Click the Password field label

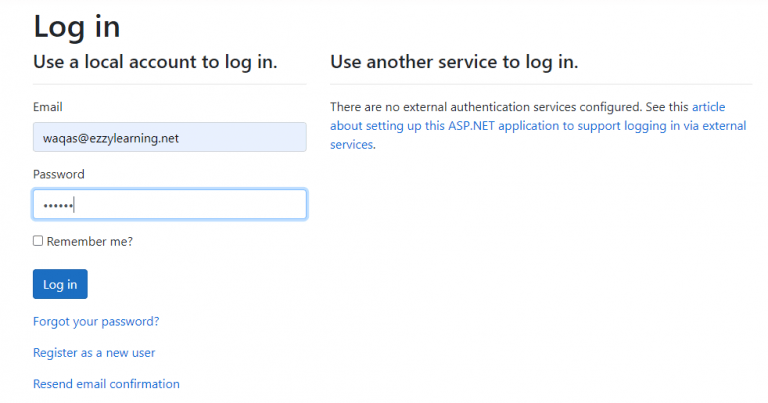[59, 174]
